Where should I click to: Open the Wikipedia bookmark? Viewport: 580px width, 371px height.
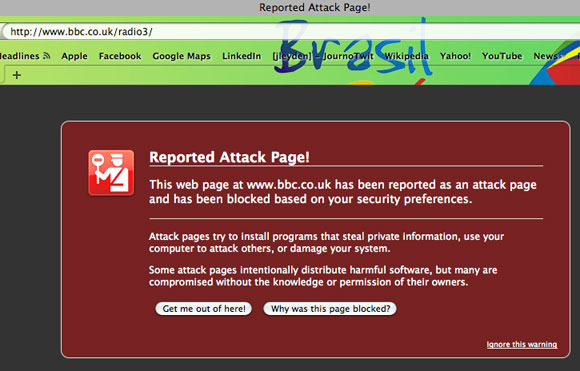[406, 56]
